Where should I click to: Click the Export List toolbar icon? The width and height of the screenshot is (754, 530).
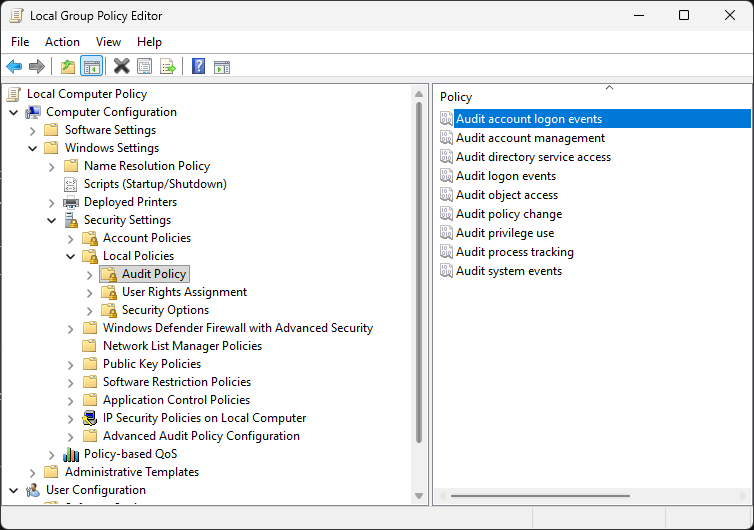point(168,67)
